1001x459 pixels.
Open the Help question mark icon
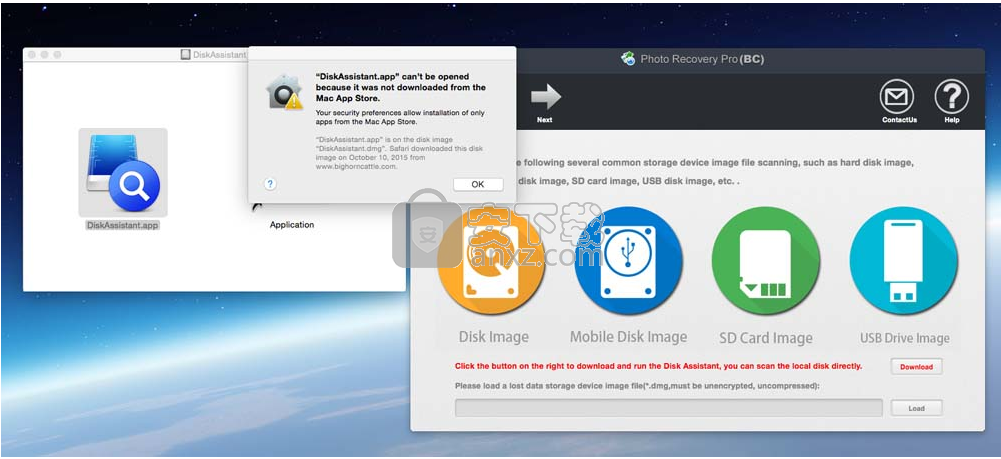(951, 96)
